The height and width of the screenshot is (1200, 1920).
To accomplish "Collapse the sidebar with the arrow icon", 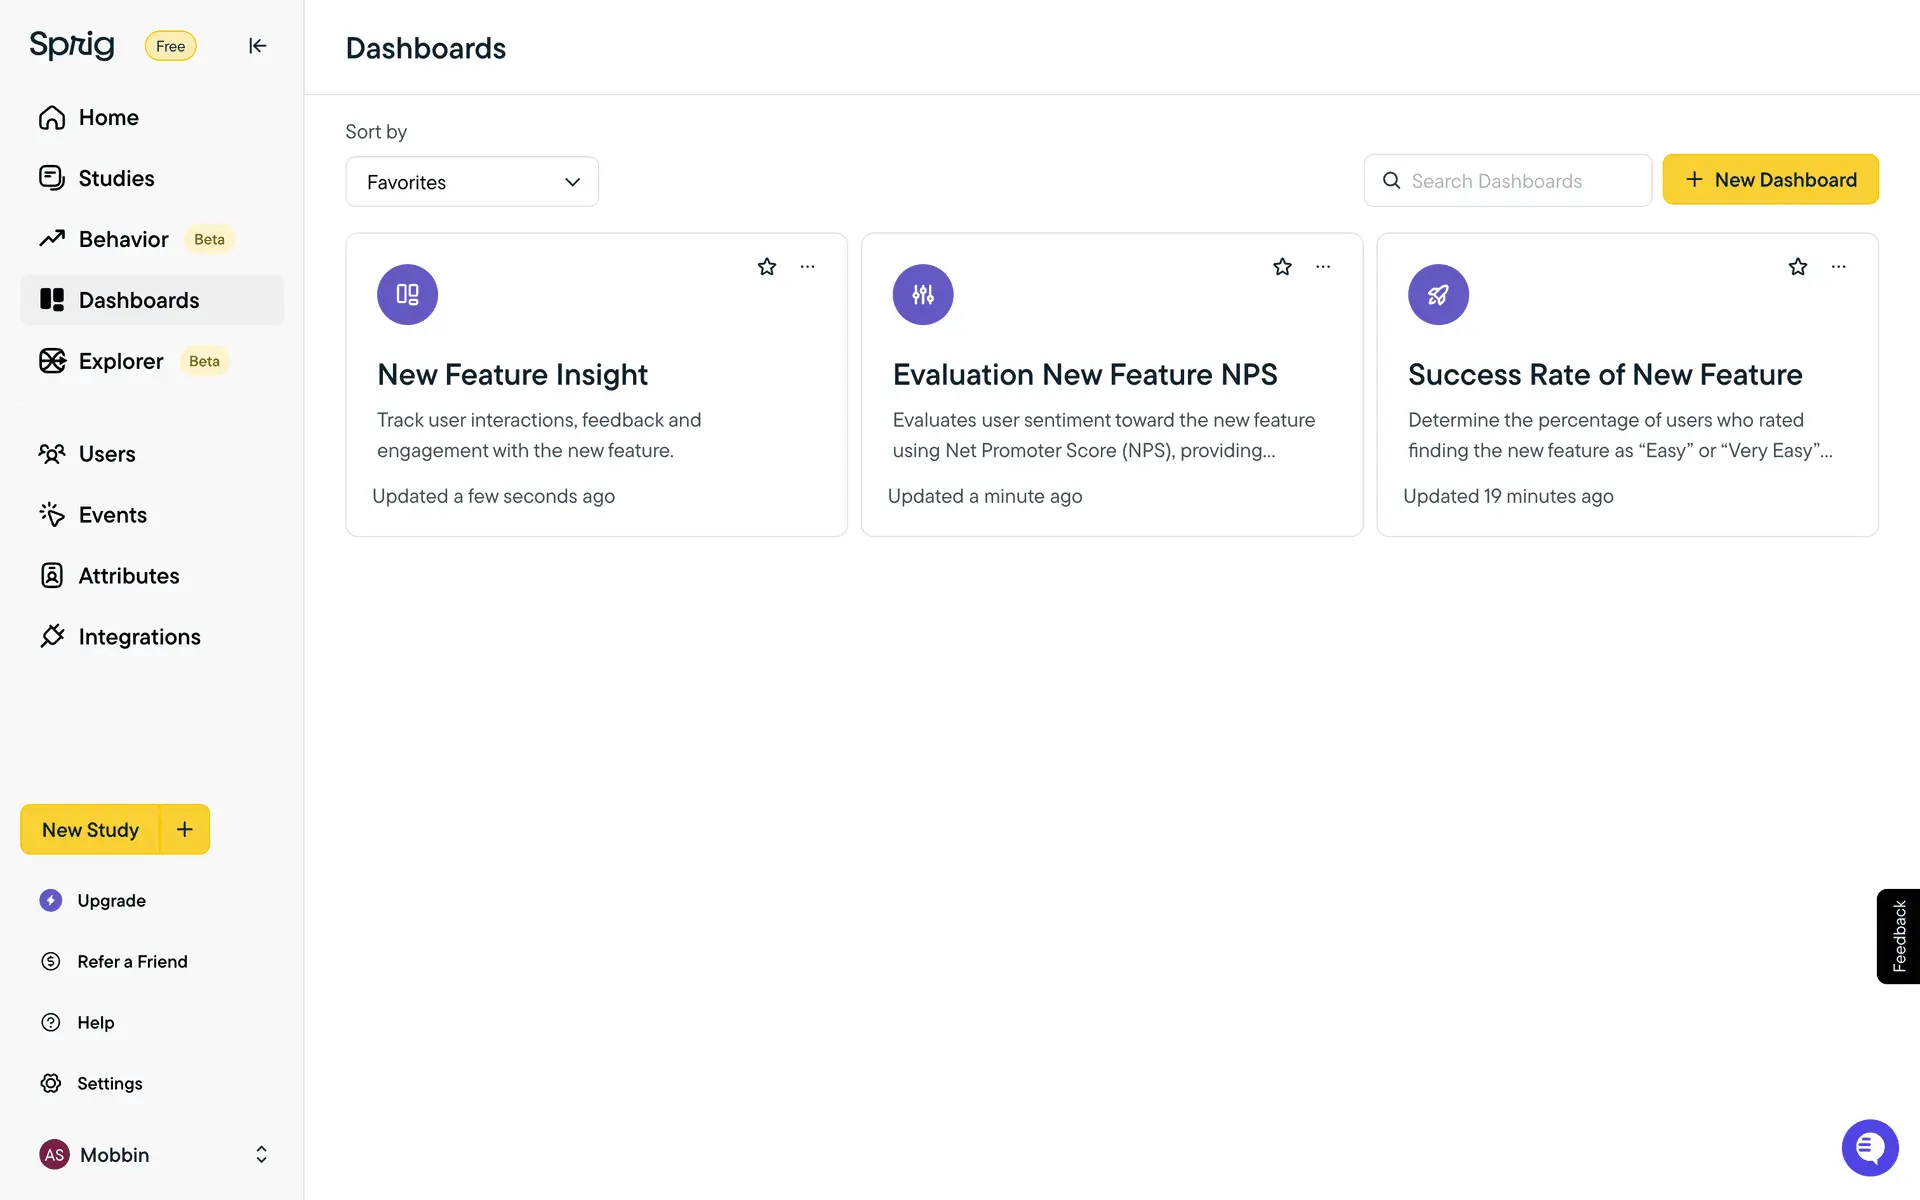I will (x=257, y=46).
